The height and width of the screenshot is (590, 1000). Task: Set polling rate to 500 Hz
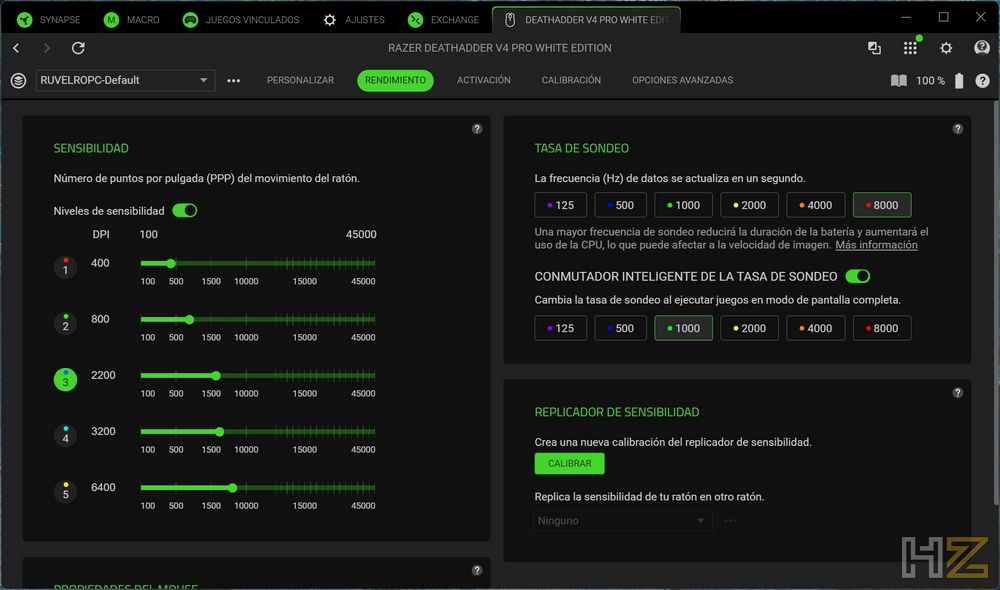pyautogui.click(x=621, y=205)
